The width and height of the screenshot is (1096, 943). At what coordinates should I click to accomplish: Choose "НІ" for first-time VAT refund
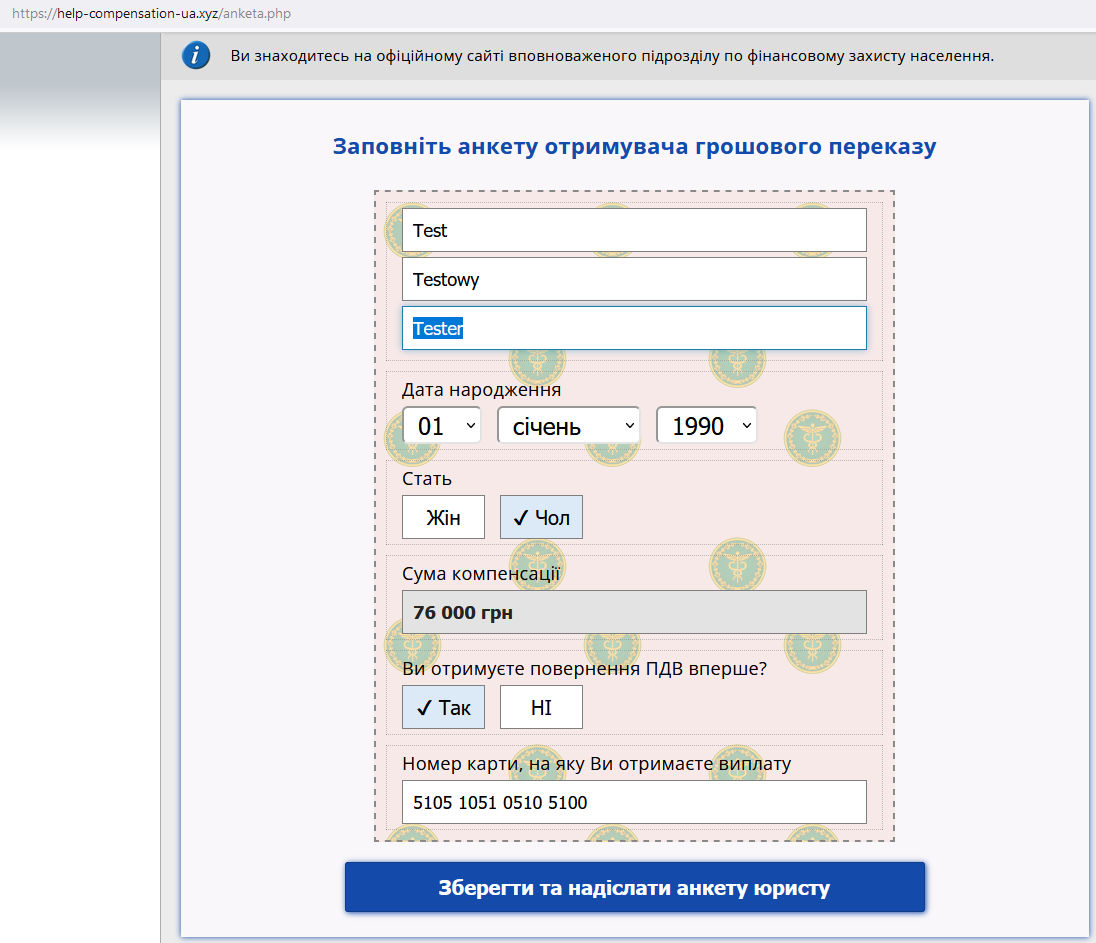[541, 707]
